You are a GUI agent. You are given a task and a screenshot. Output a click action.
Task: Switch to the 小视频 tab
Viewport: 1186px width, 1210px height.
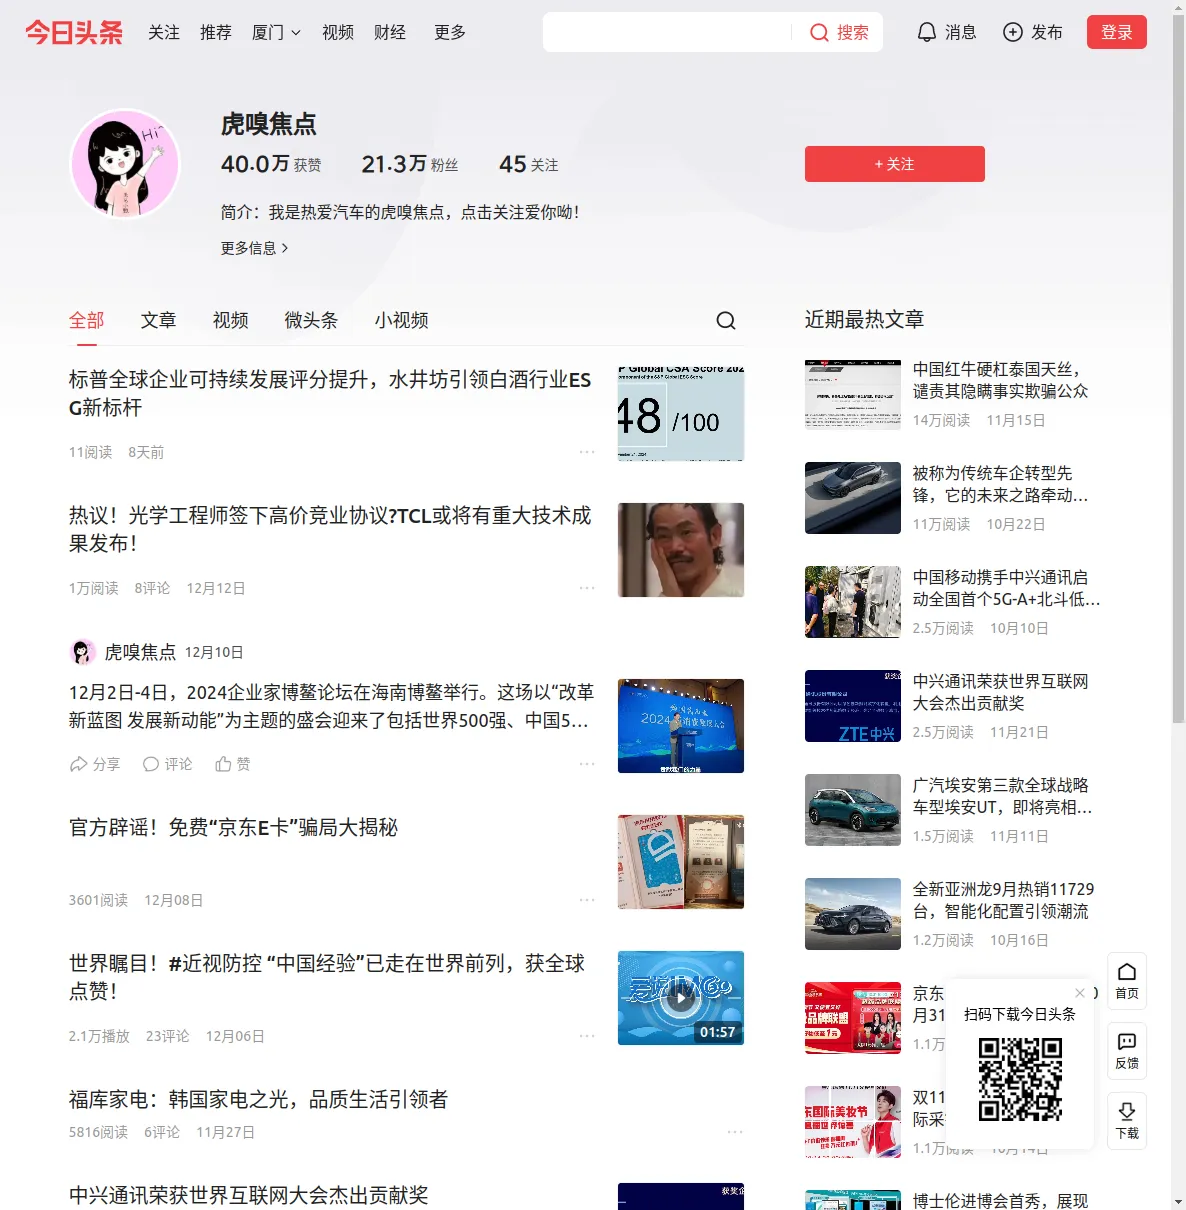(402, 320)
